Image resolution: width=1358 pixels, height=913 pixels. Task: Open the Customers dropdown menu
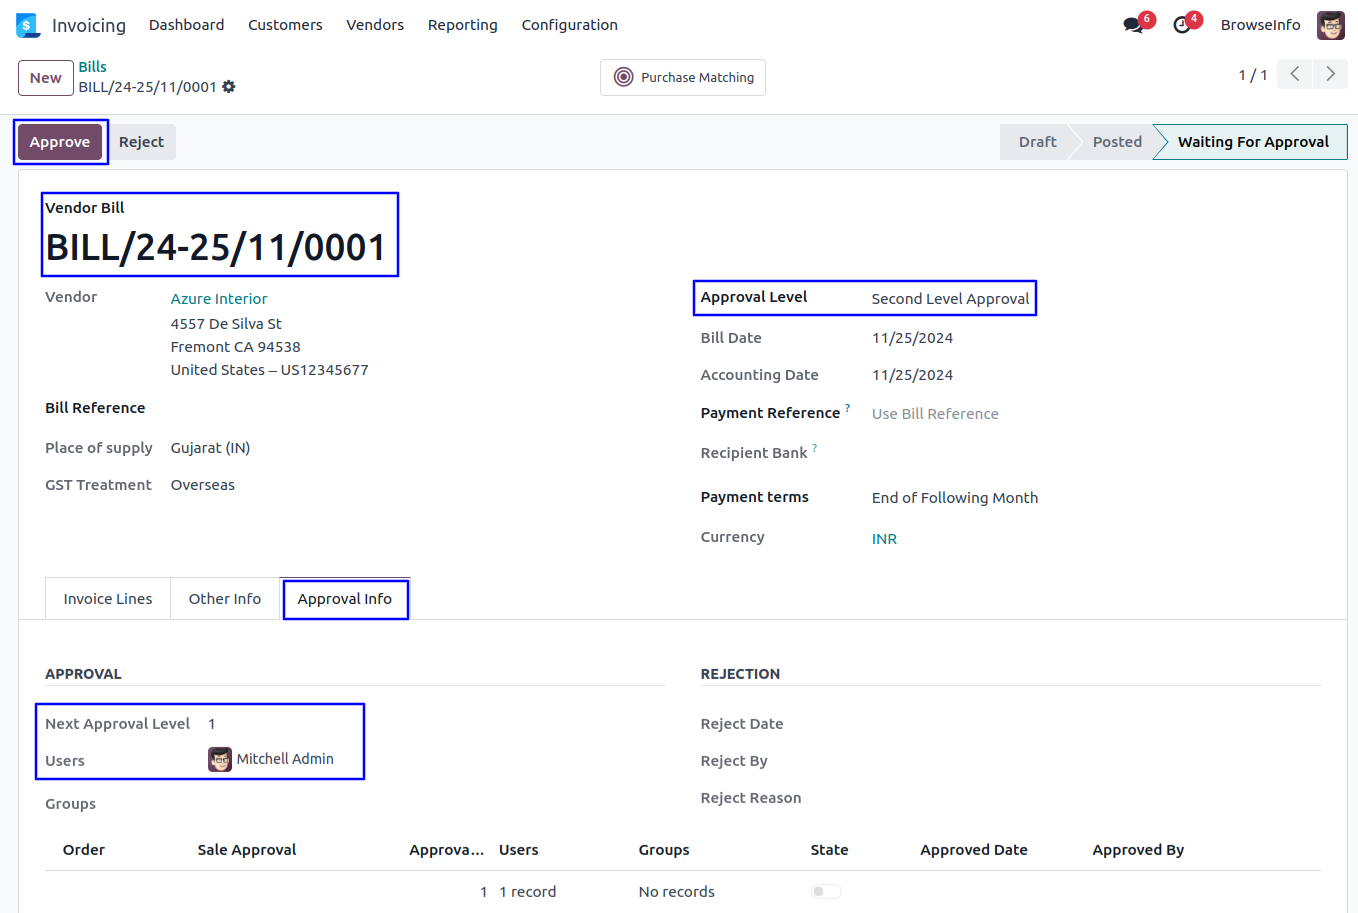tap(285, 25)
